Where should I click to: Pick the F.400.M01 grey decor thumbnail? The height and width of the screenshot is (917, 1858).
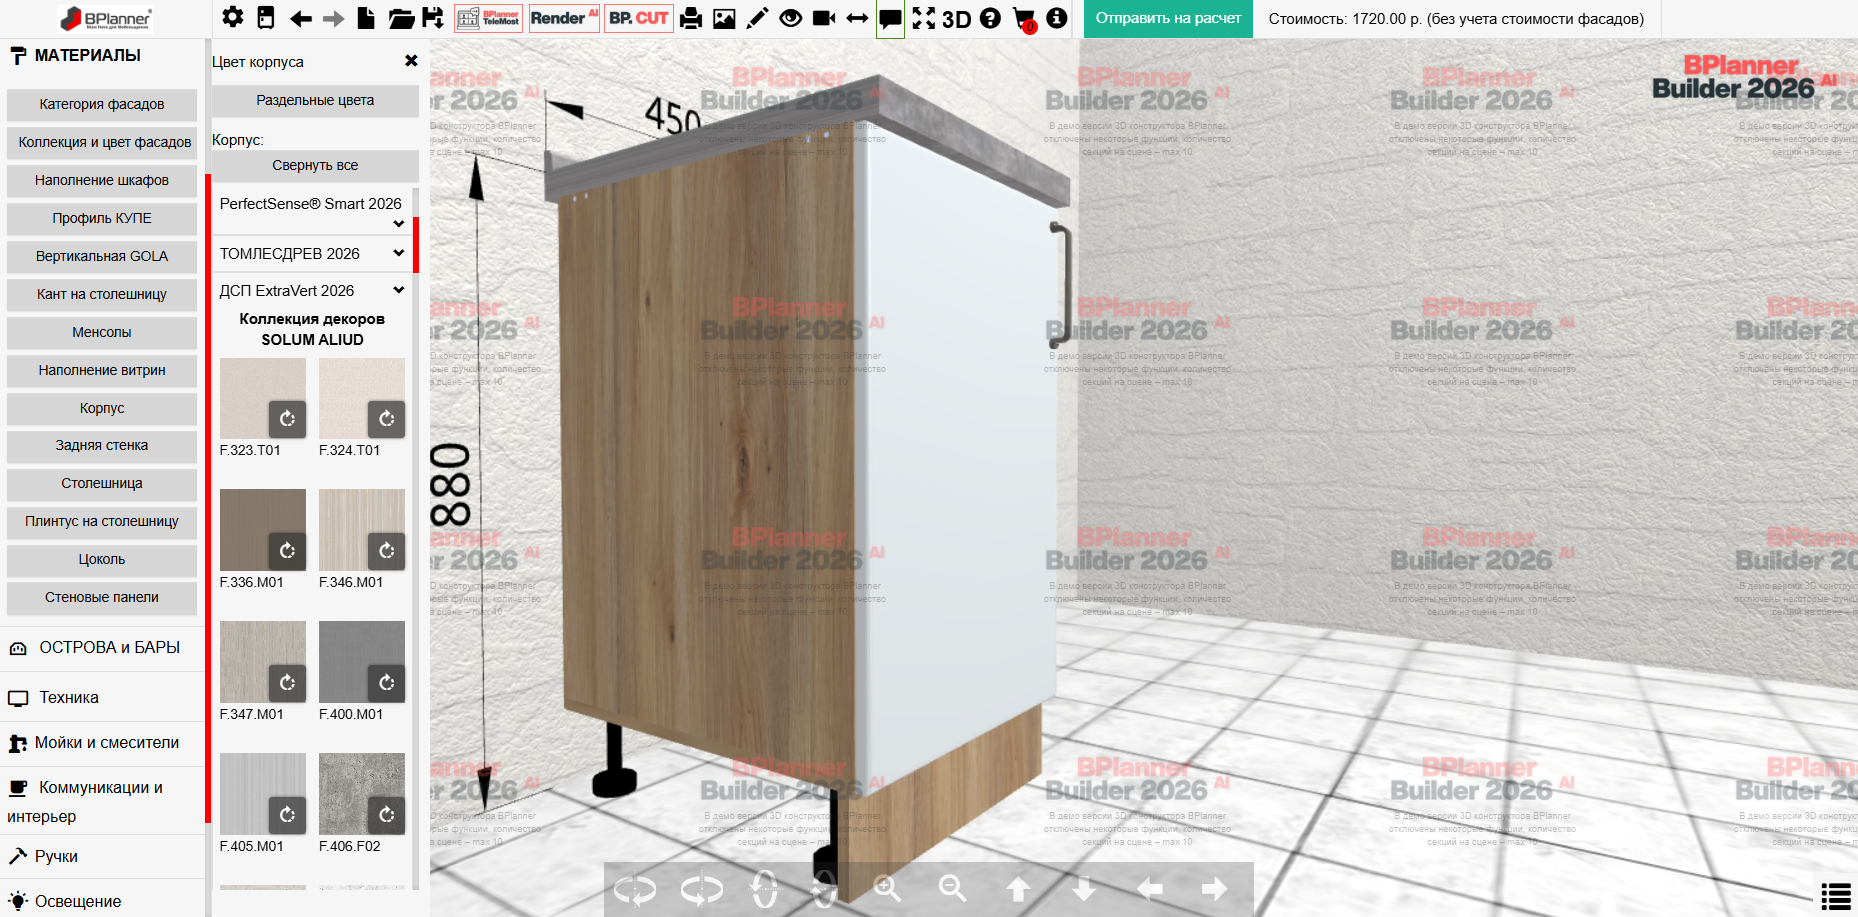tap(362, 662)
